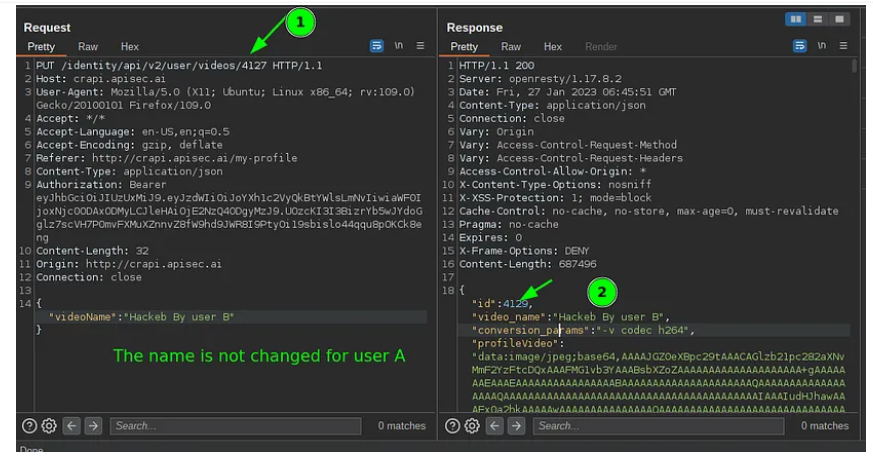Select the side-by-side split layout icon
This screenshot has height=468, width=873.
click(x=796, y=19)
